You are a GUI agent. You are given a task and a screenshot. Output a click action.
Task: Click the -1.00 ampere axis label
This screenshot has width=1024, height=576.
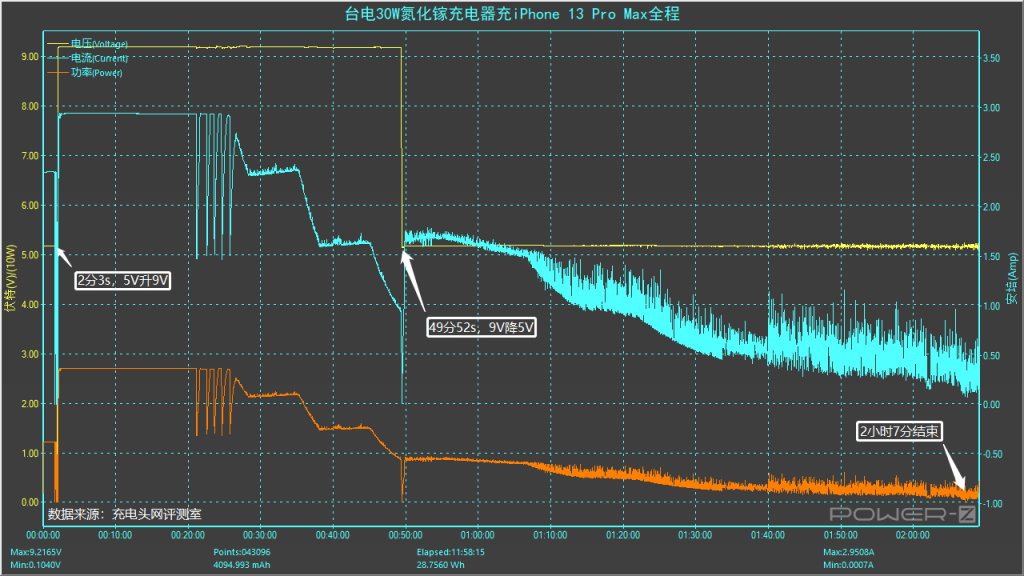point(993,504)
